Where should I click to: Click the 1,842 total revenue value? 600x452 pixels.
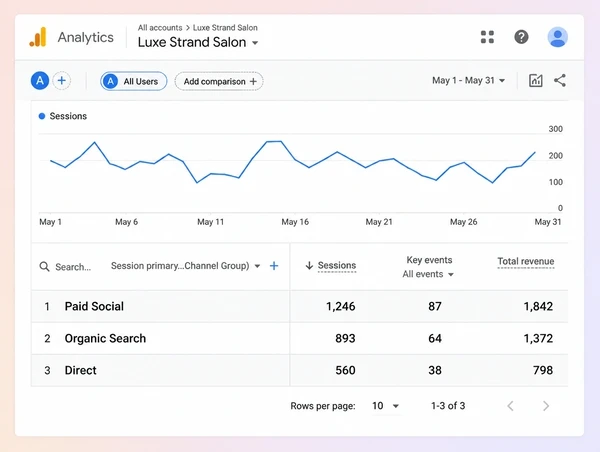click(538, 306)
